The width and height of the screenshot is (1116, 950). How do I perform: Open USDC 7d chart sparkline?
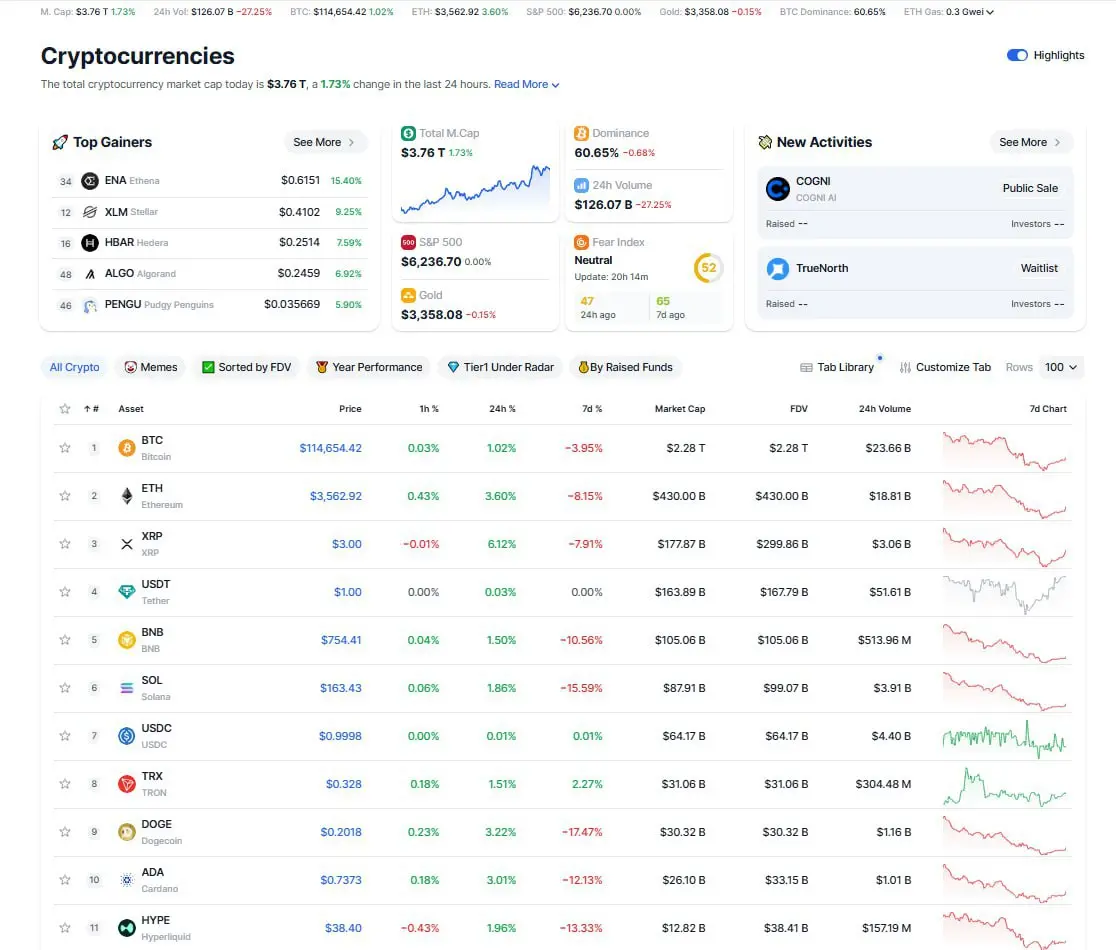pos(1004,739)
